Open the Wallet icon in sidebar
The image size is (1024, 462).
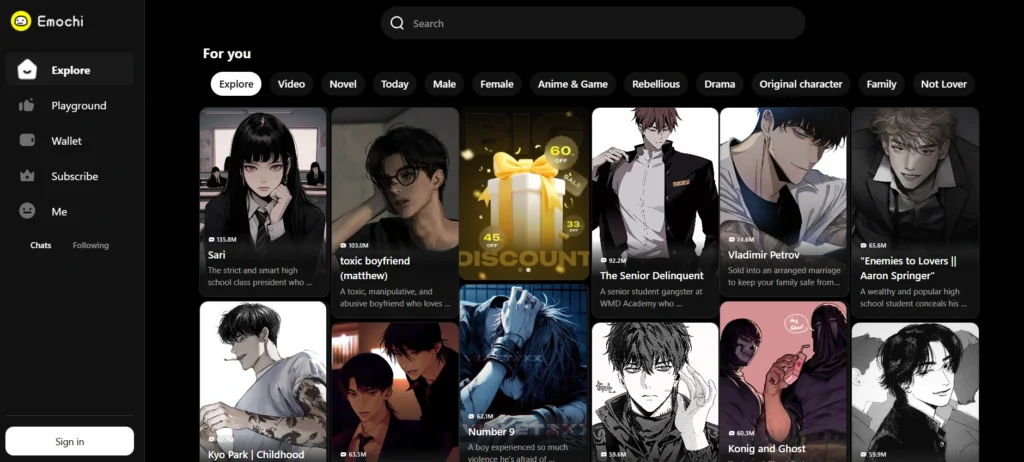(28, 141)
